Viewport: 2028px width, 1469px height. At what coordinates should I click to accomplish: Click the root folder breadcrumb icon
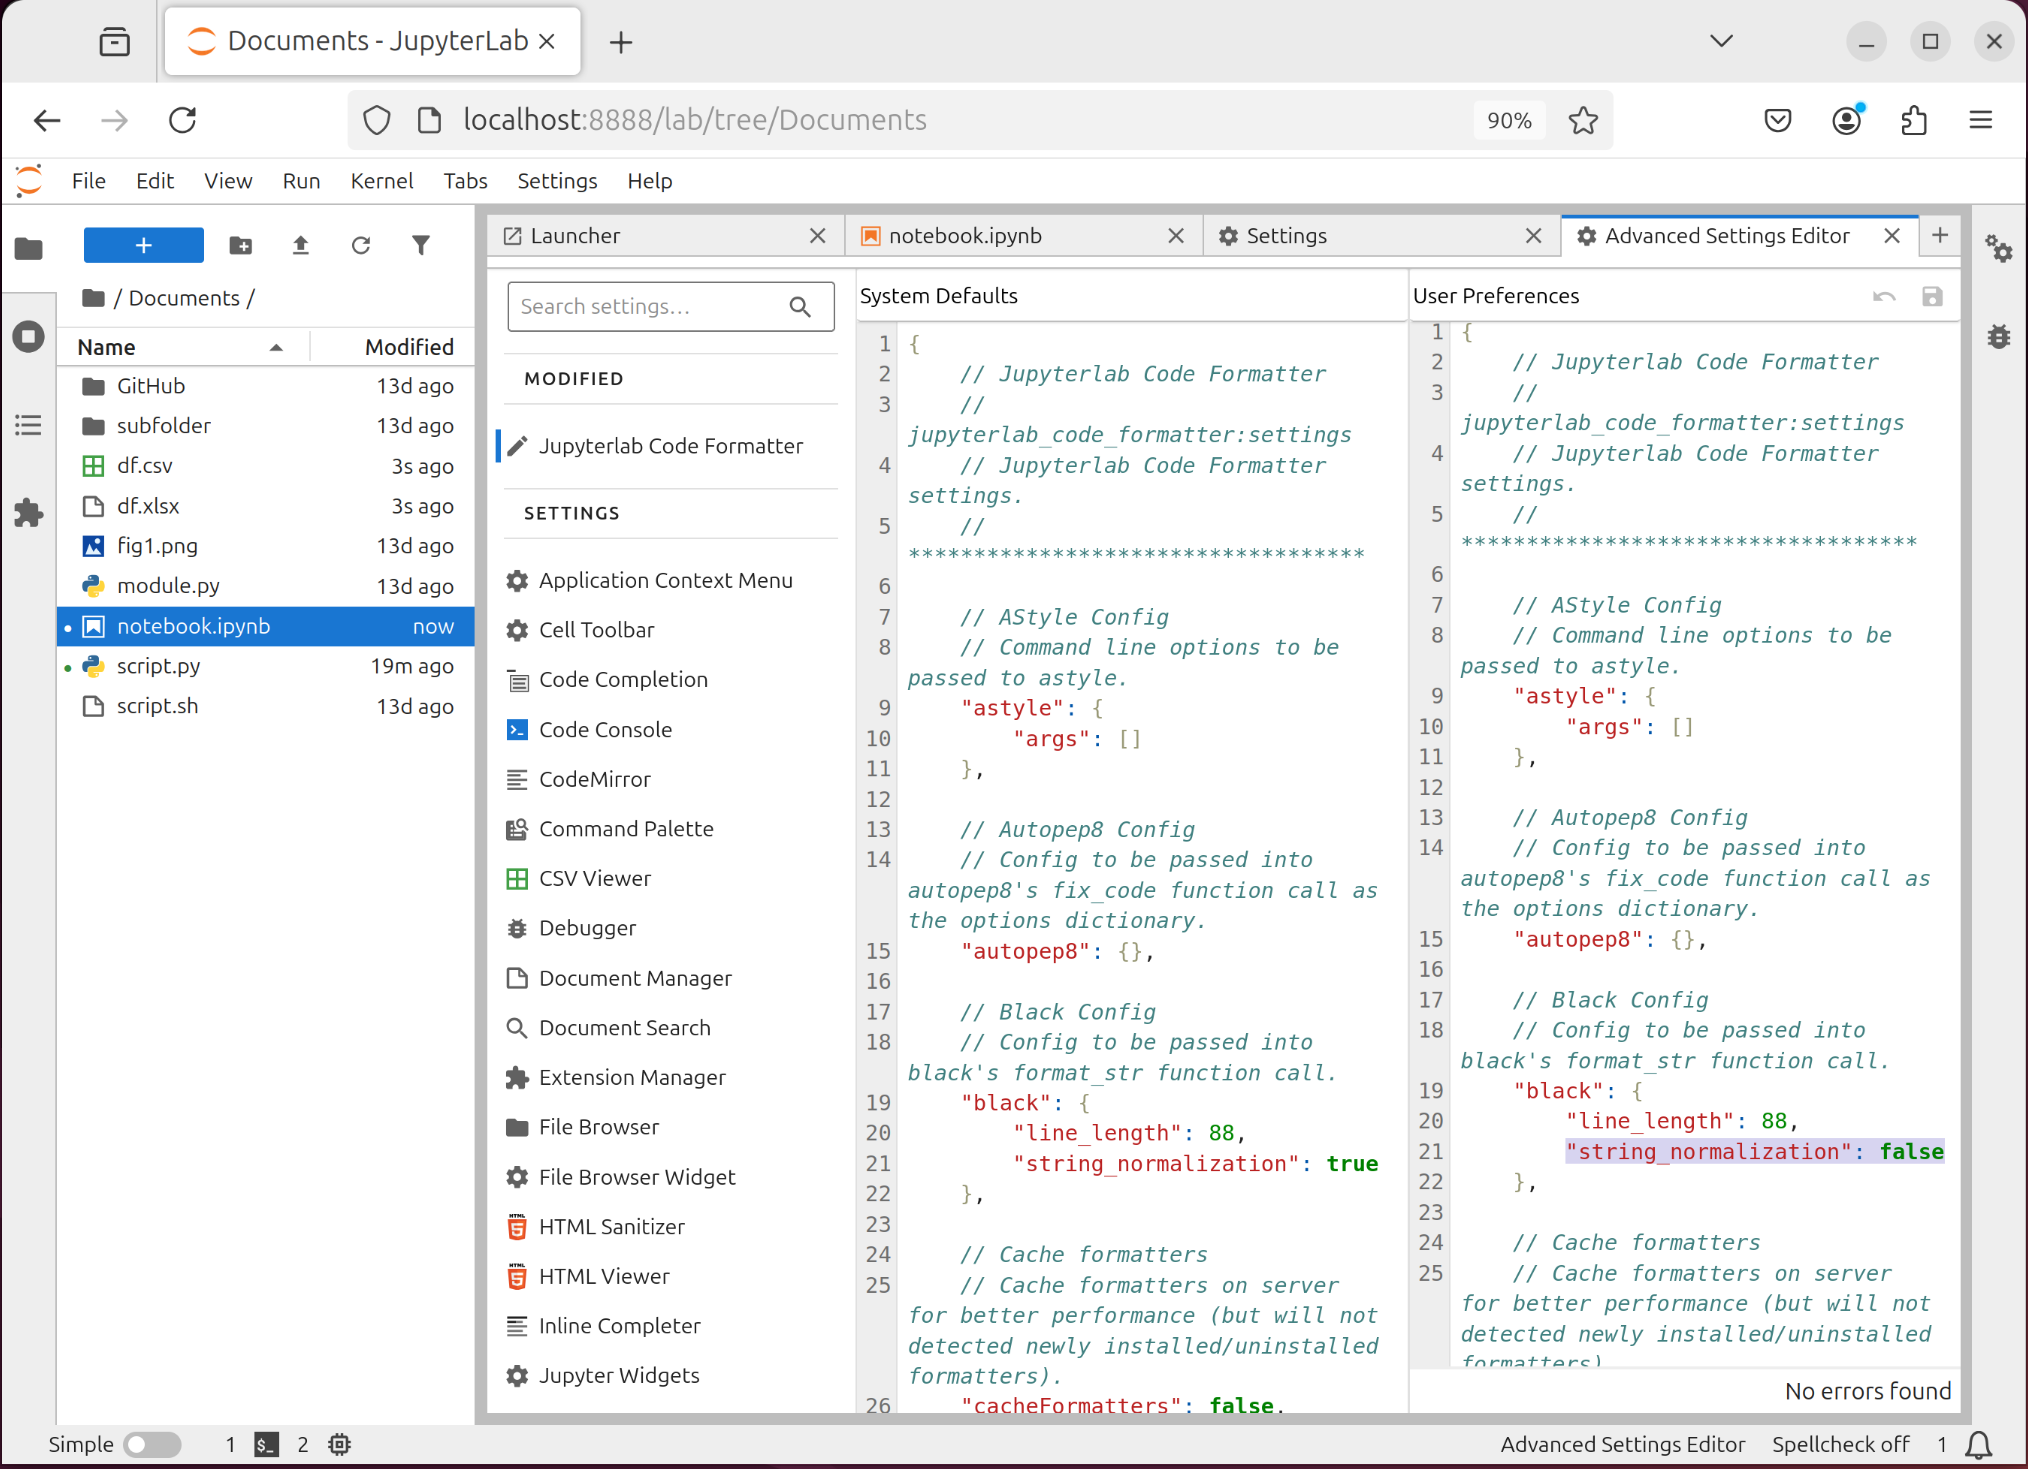click(94, 298)
